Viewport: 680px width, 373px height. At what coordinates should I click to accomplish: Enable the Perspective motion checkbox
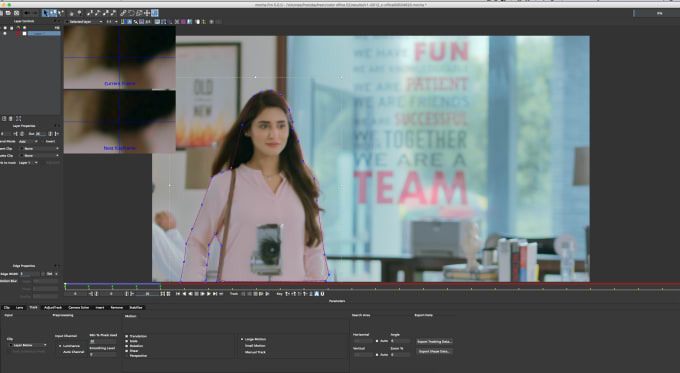click(x=127, y=356)
